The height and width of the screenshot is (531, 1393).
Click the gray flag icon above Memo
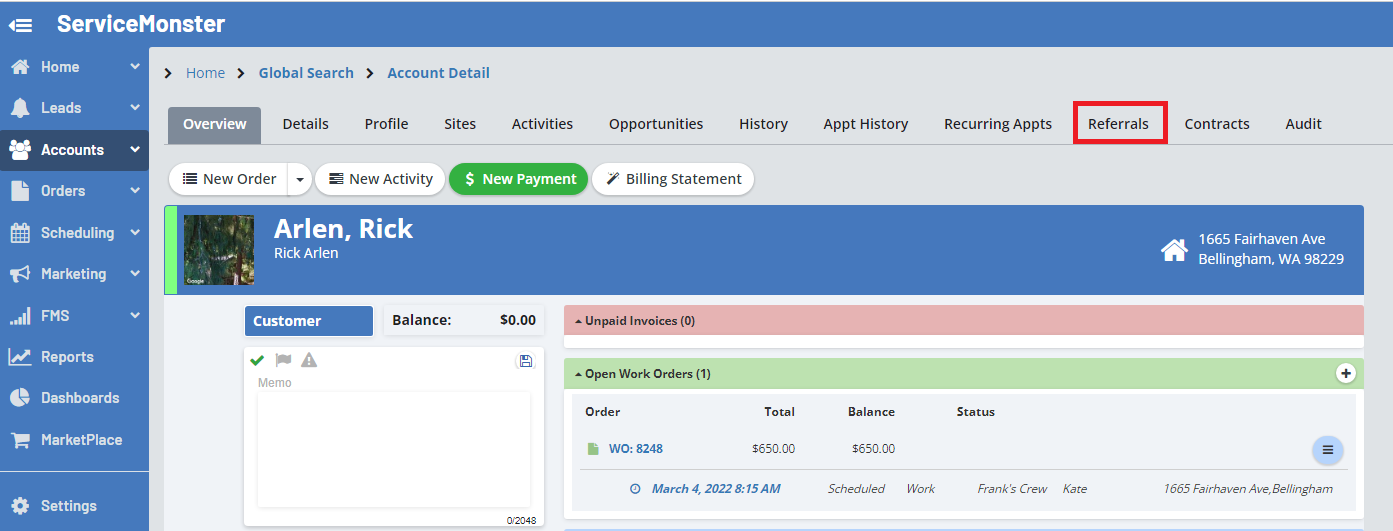pos(283,360)
